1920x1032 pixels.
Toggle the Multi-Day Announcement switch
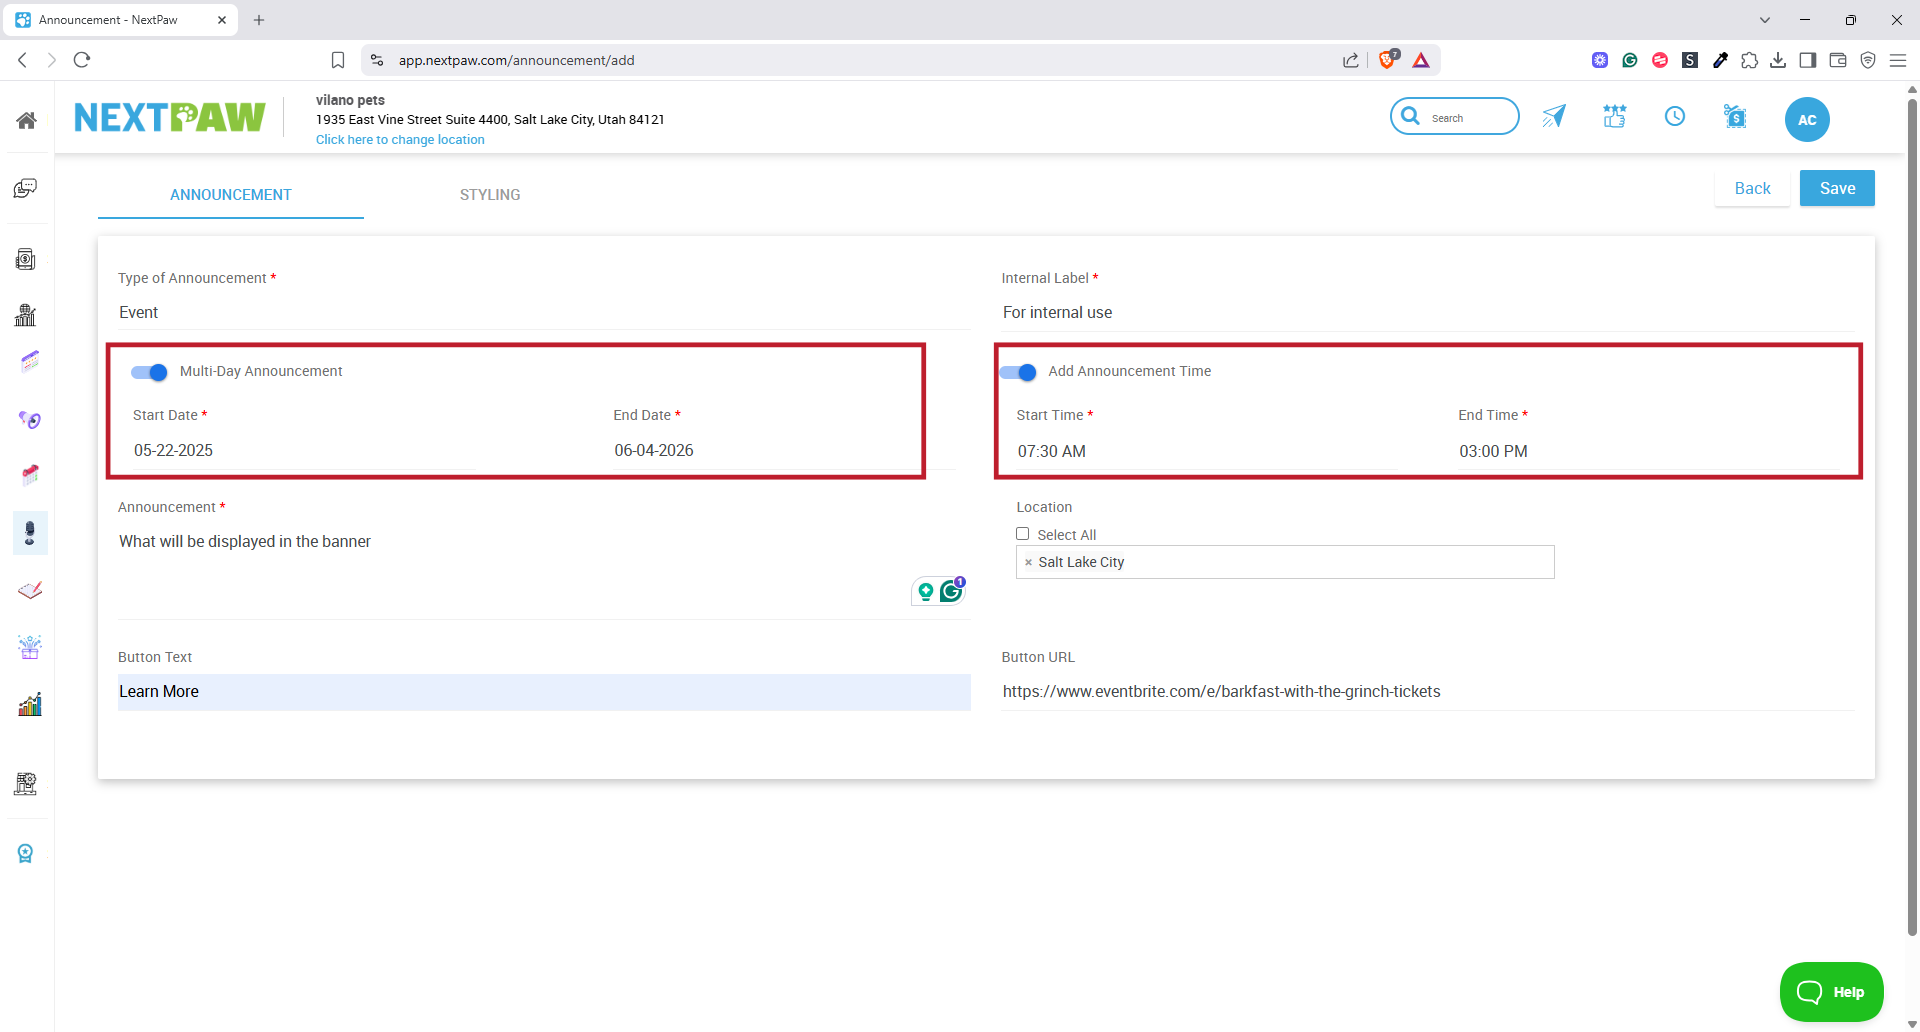(x=149, y=372)
